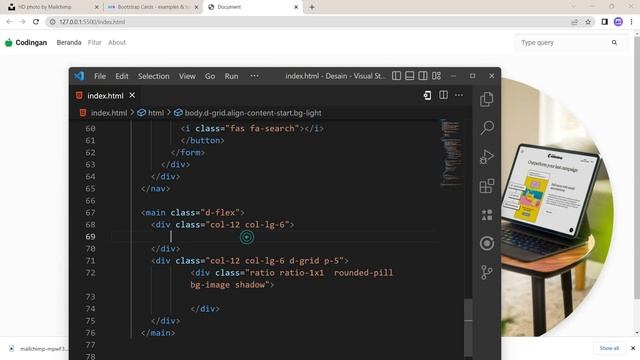Open Run and Debug view

click(x=487, y=157)
